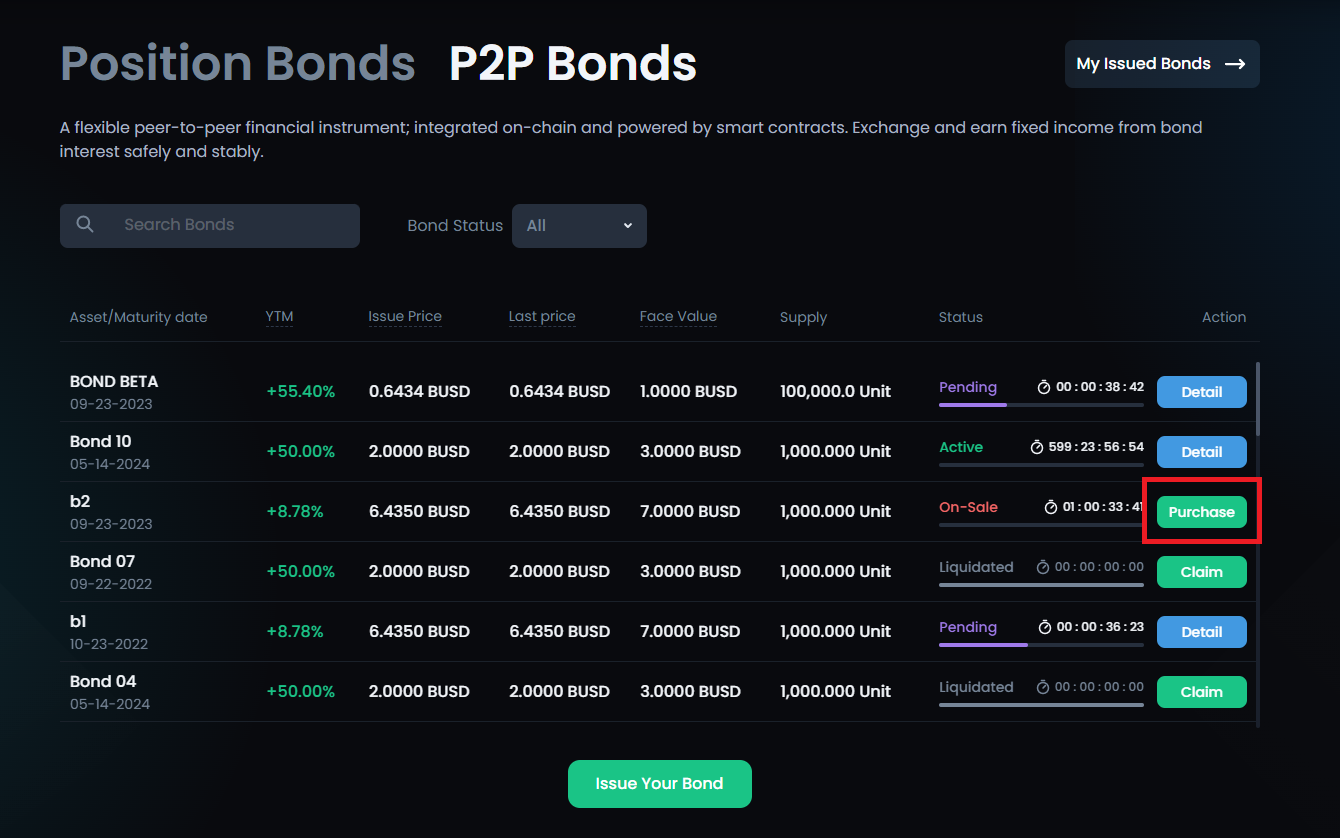Click the stopwatch icon in Bond 07 row
The image size is (1340, 838).
coord(1043,567)
